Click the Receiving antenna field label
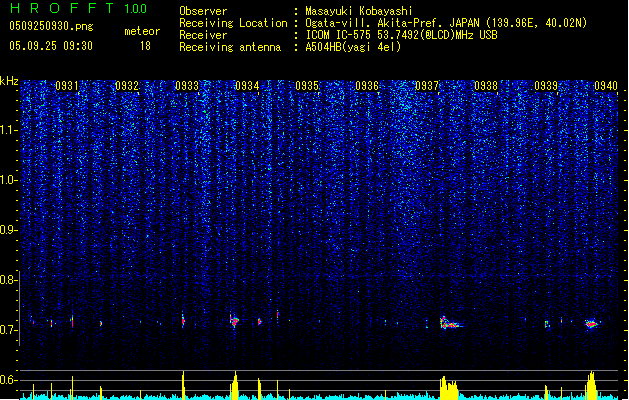Viewport: 629px width, 400px height. pos(230,47)
